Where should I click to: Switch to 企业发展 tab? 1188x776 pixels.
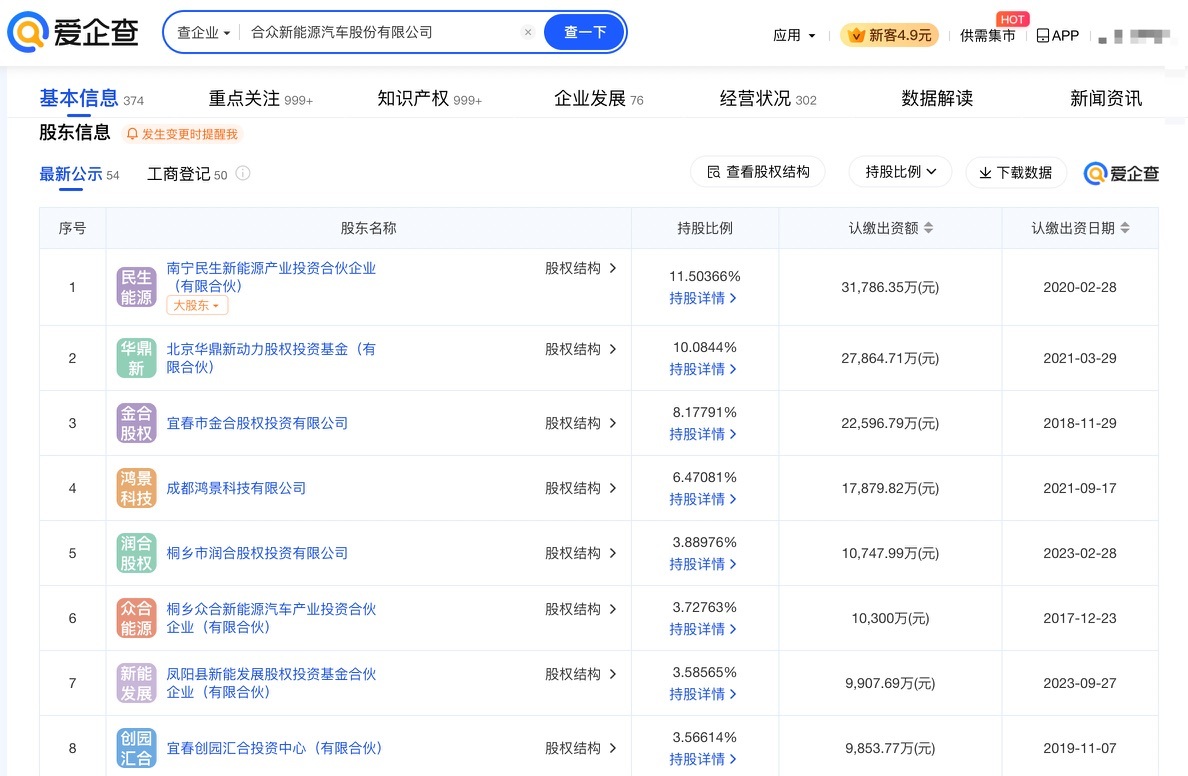[599, 99]
